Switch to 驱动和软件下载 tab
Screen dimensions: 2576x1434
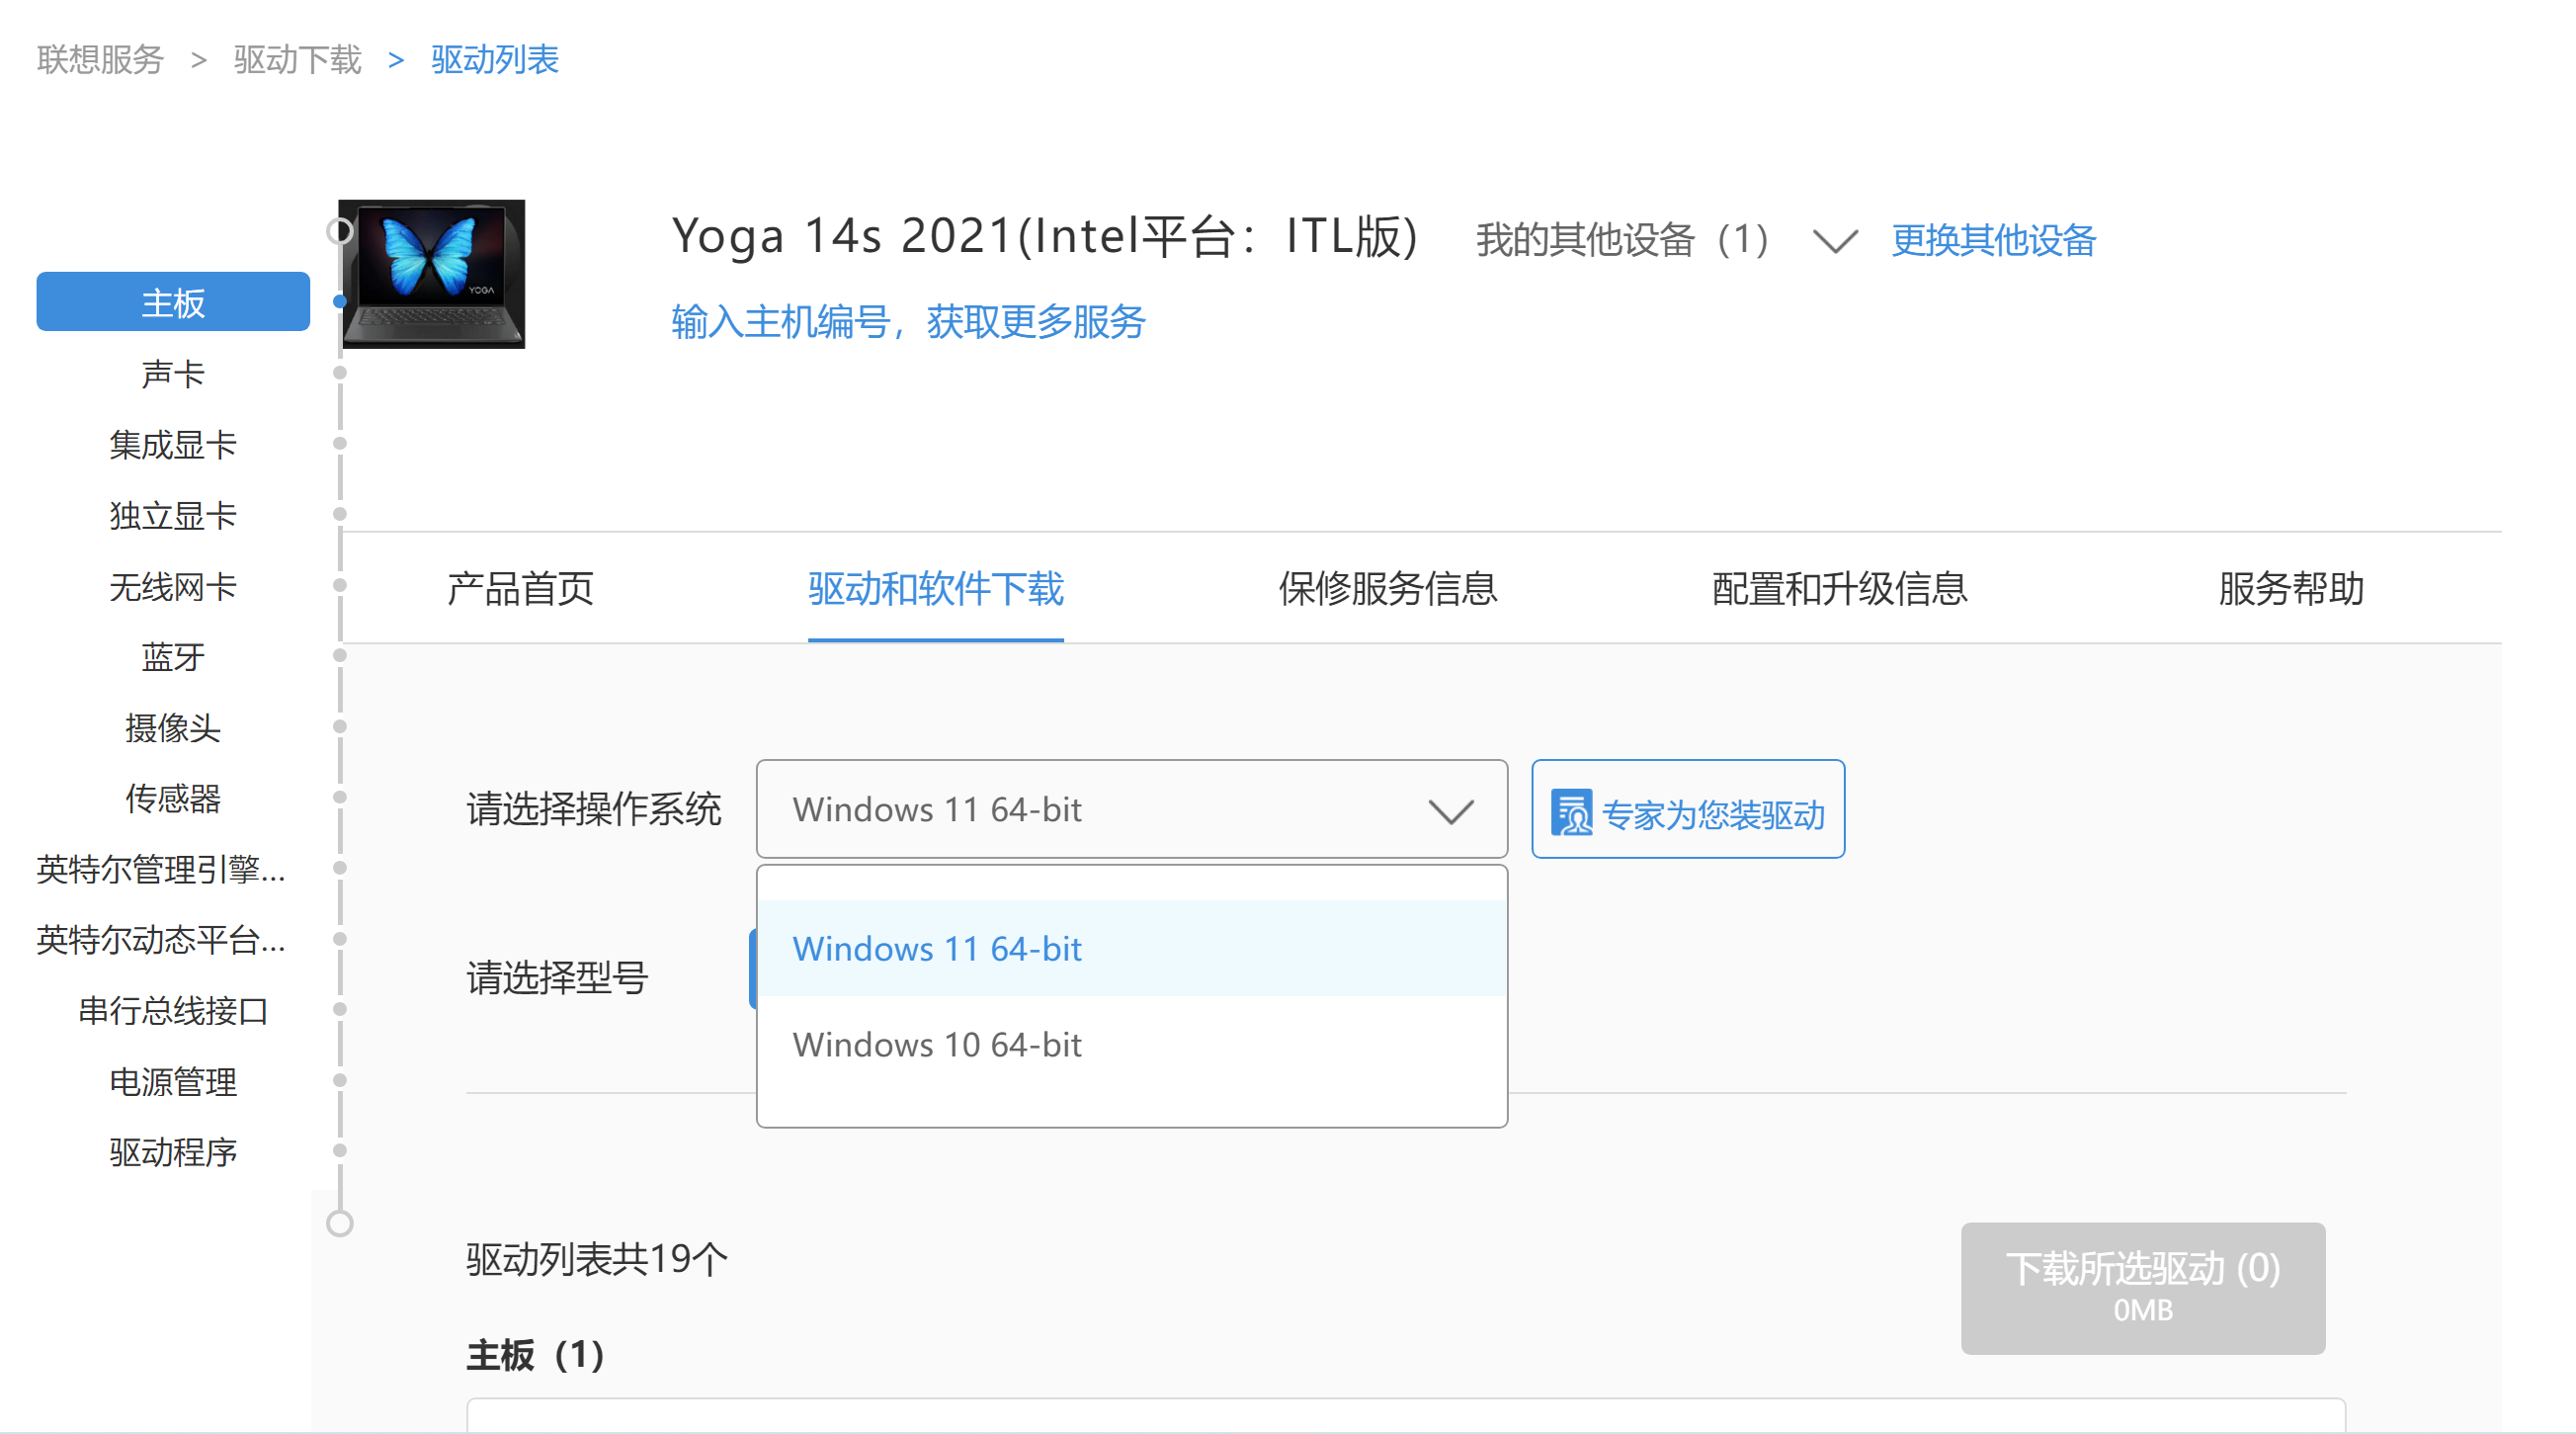pos(936,588)
